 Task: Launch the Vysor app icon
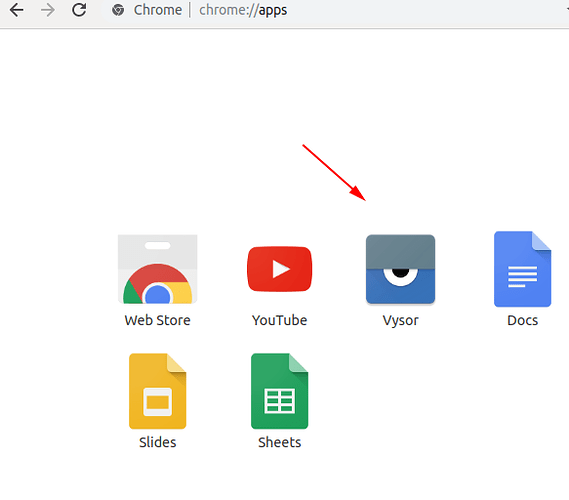pyautogui.click(x=400, y=269)
